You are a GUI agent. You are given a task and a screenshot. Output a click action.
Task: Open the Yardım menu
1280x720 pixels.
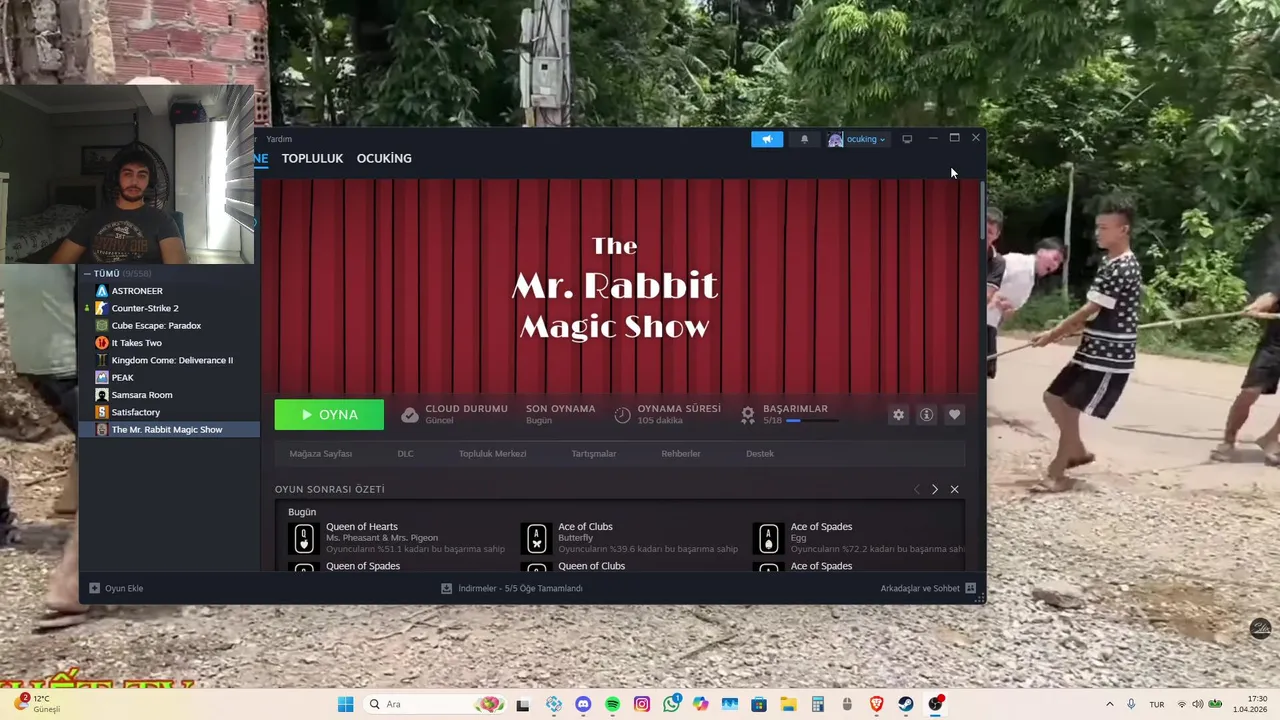click(279, 139)
